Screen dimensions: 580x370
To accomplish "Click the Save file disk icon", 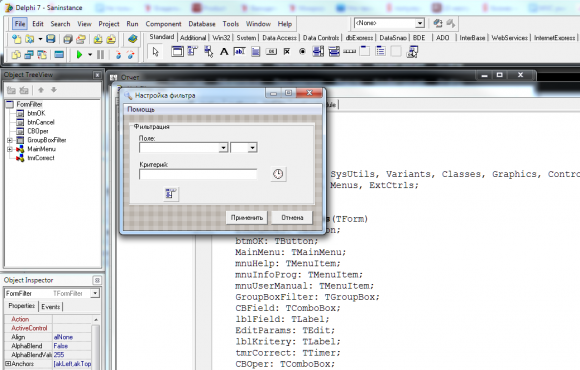I will coord(51,39).
